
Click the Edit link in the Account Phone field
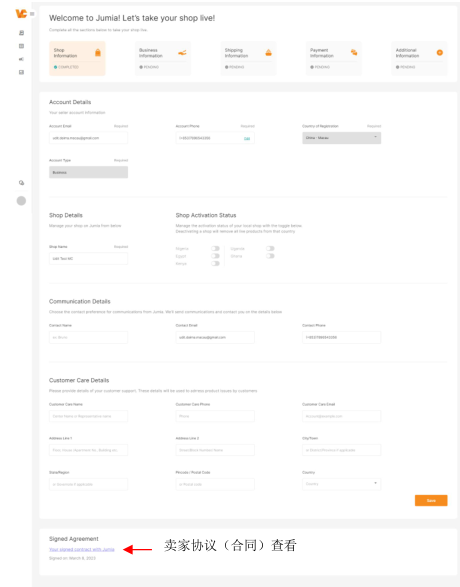247,139
